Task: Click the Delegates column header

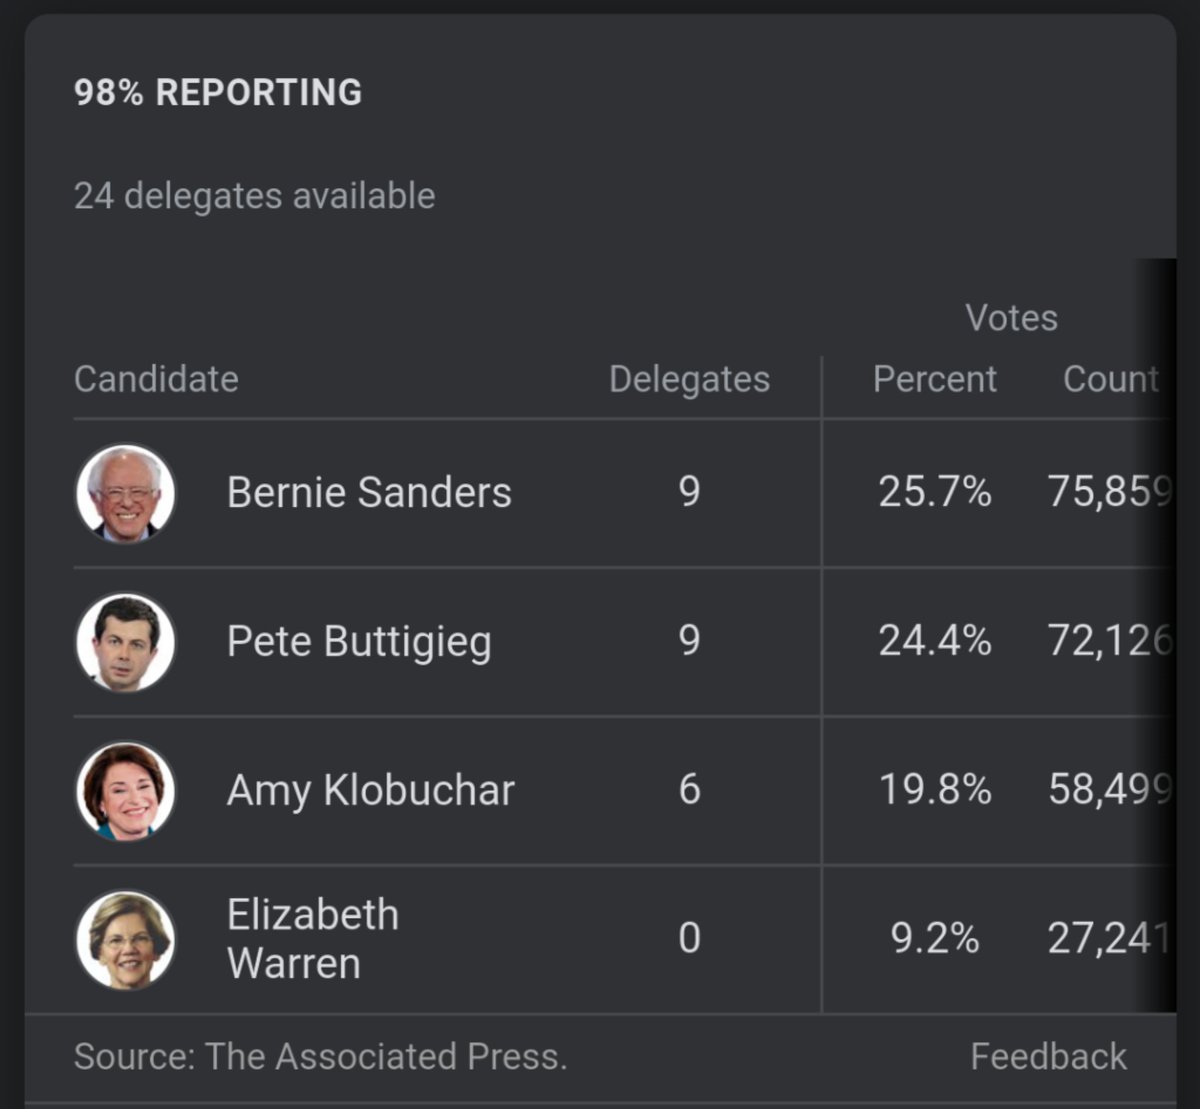Action: [x=689, y=380]
